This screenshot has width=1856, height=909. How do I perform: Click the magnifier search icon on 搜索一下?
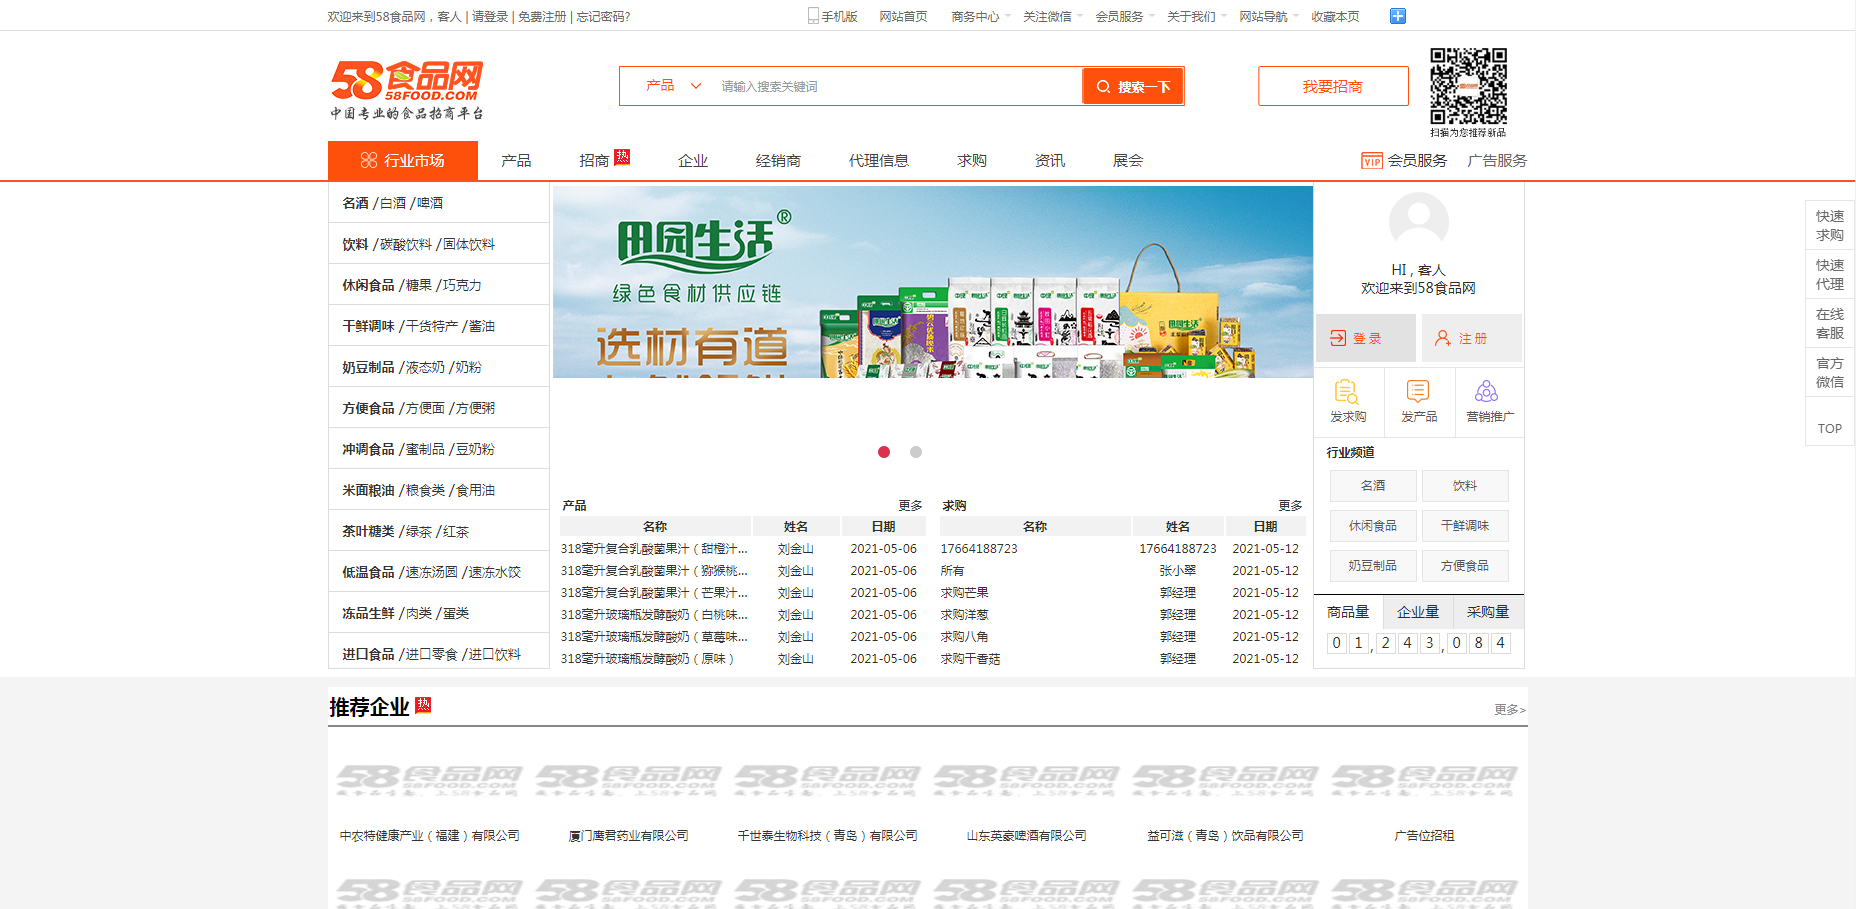1104,85
